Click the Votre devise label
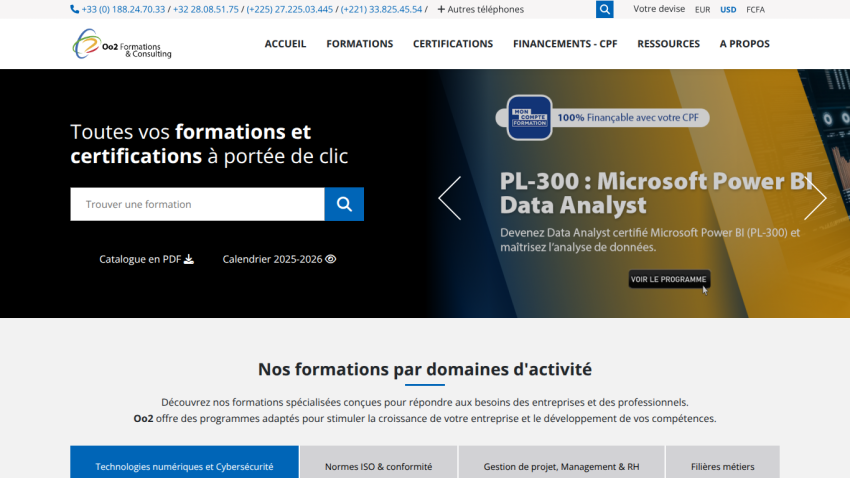This screenshot has height=478, width=850. 659,9
